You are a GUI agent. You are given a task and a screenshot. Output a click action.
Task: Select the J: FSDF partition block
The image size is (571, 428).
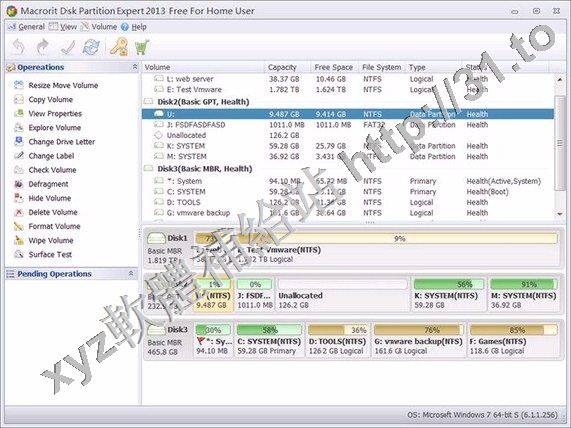(x=255, y=294)
